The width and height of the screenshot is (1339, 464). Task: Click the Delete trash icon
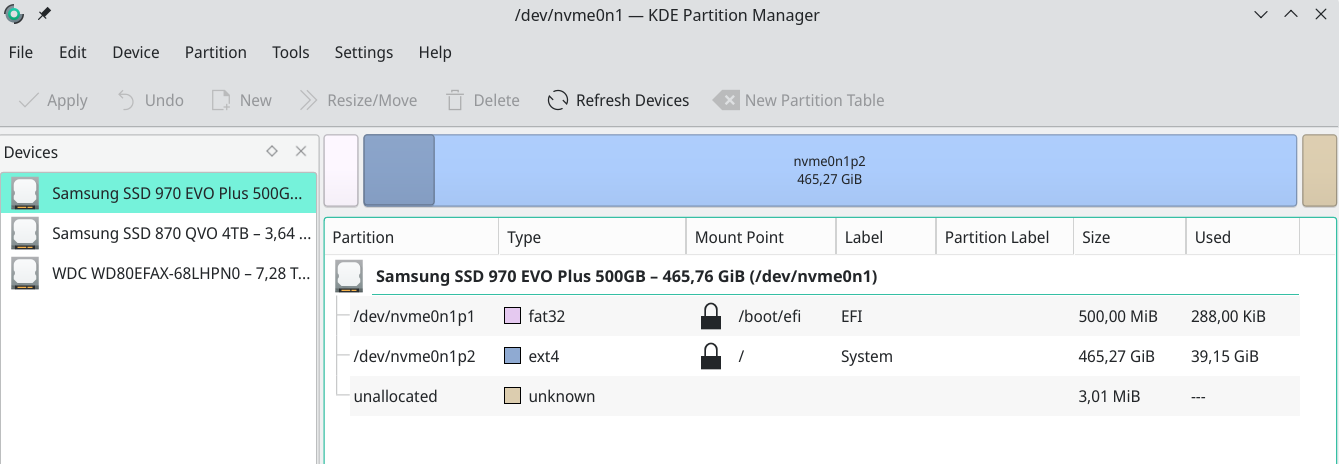pyautogui.click(x=455, y=100)
